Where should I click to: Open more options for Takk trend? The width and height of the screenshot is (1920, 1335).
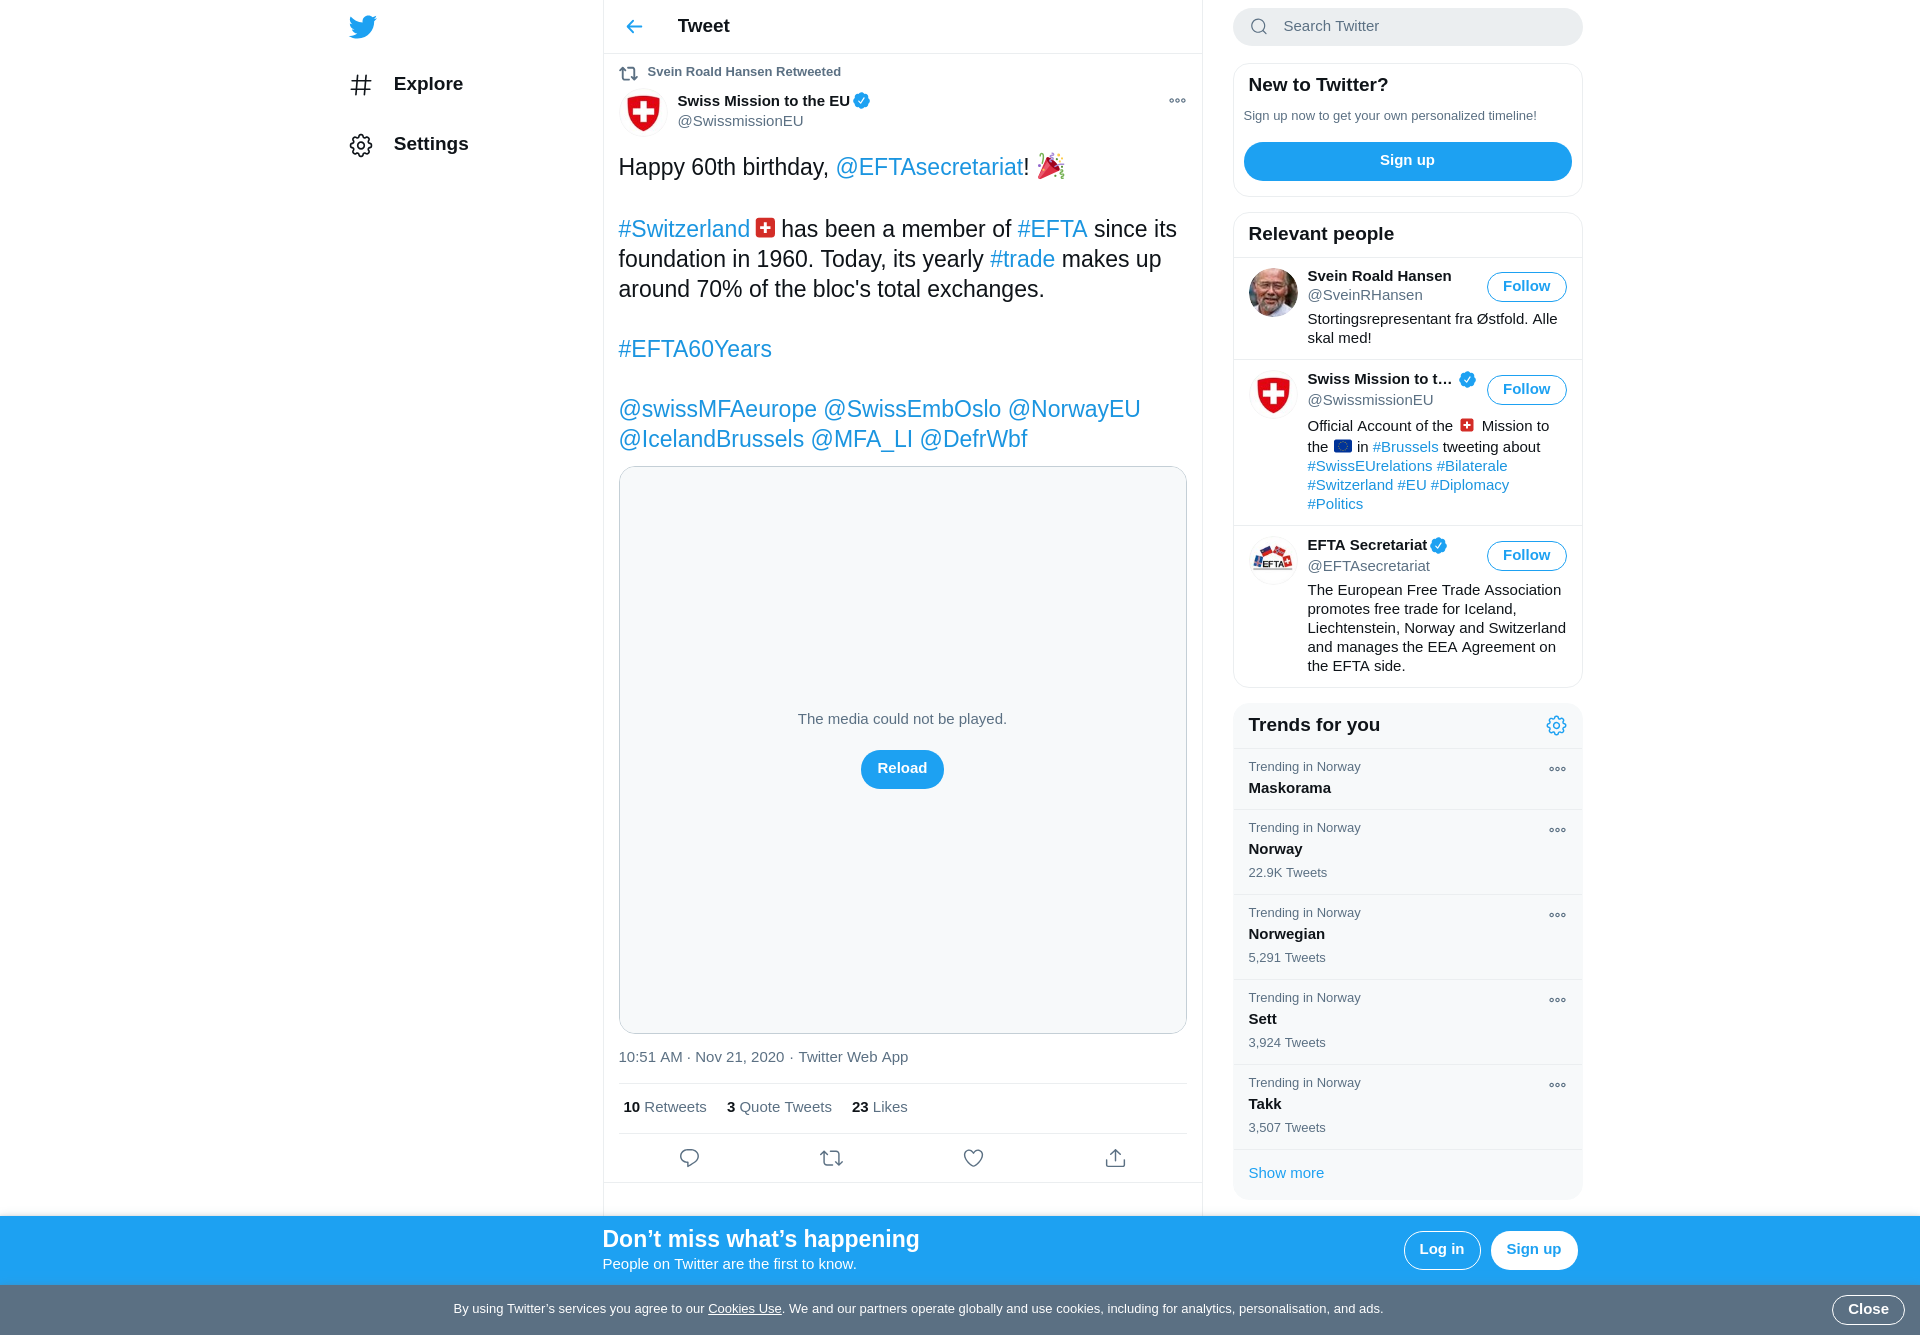[1557, 1086]
